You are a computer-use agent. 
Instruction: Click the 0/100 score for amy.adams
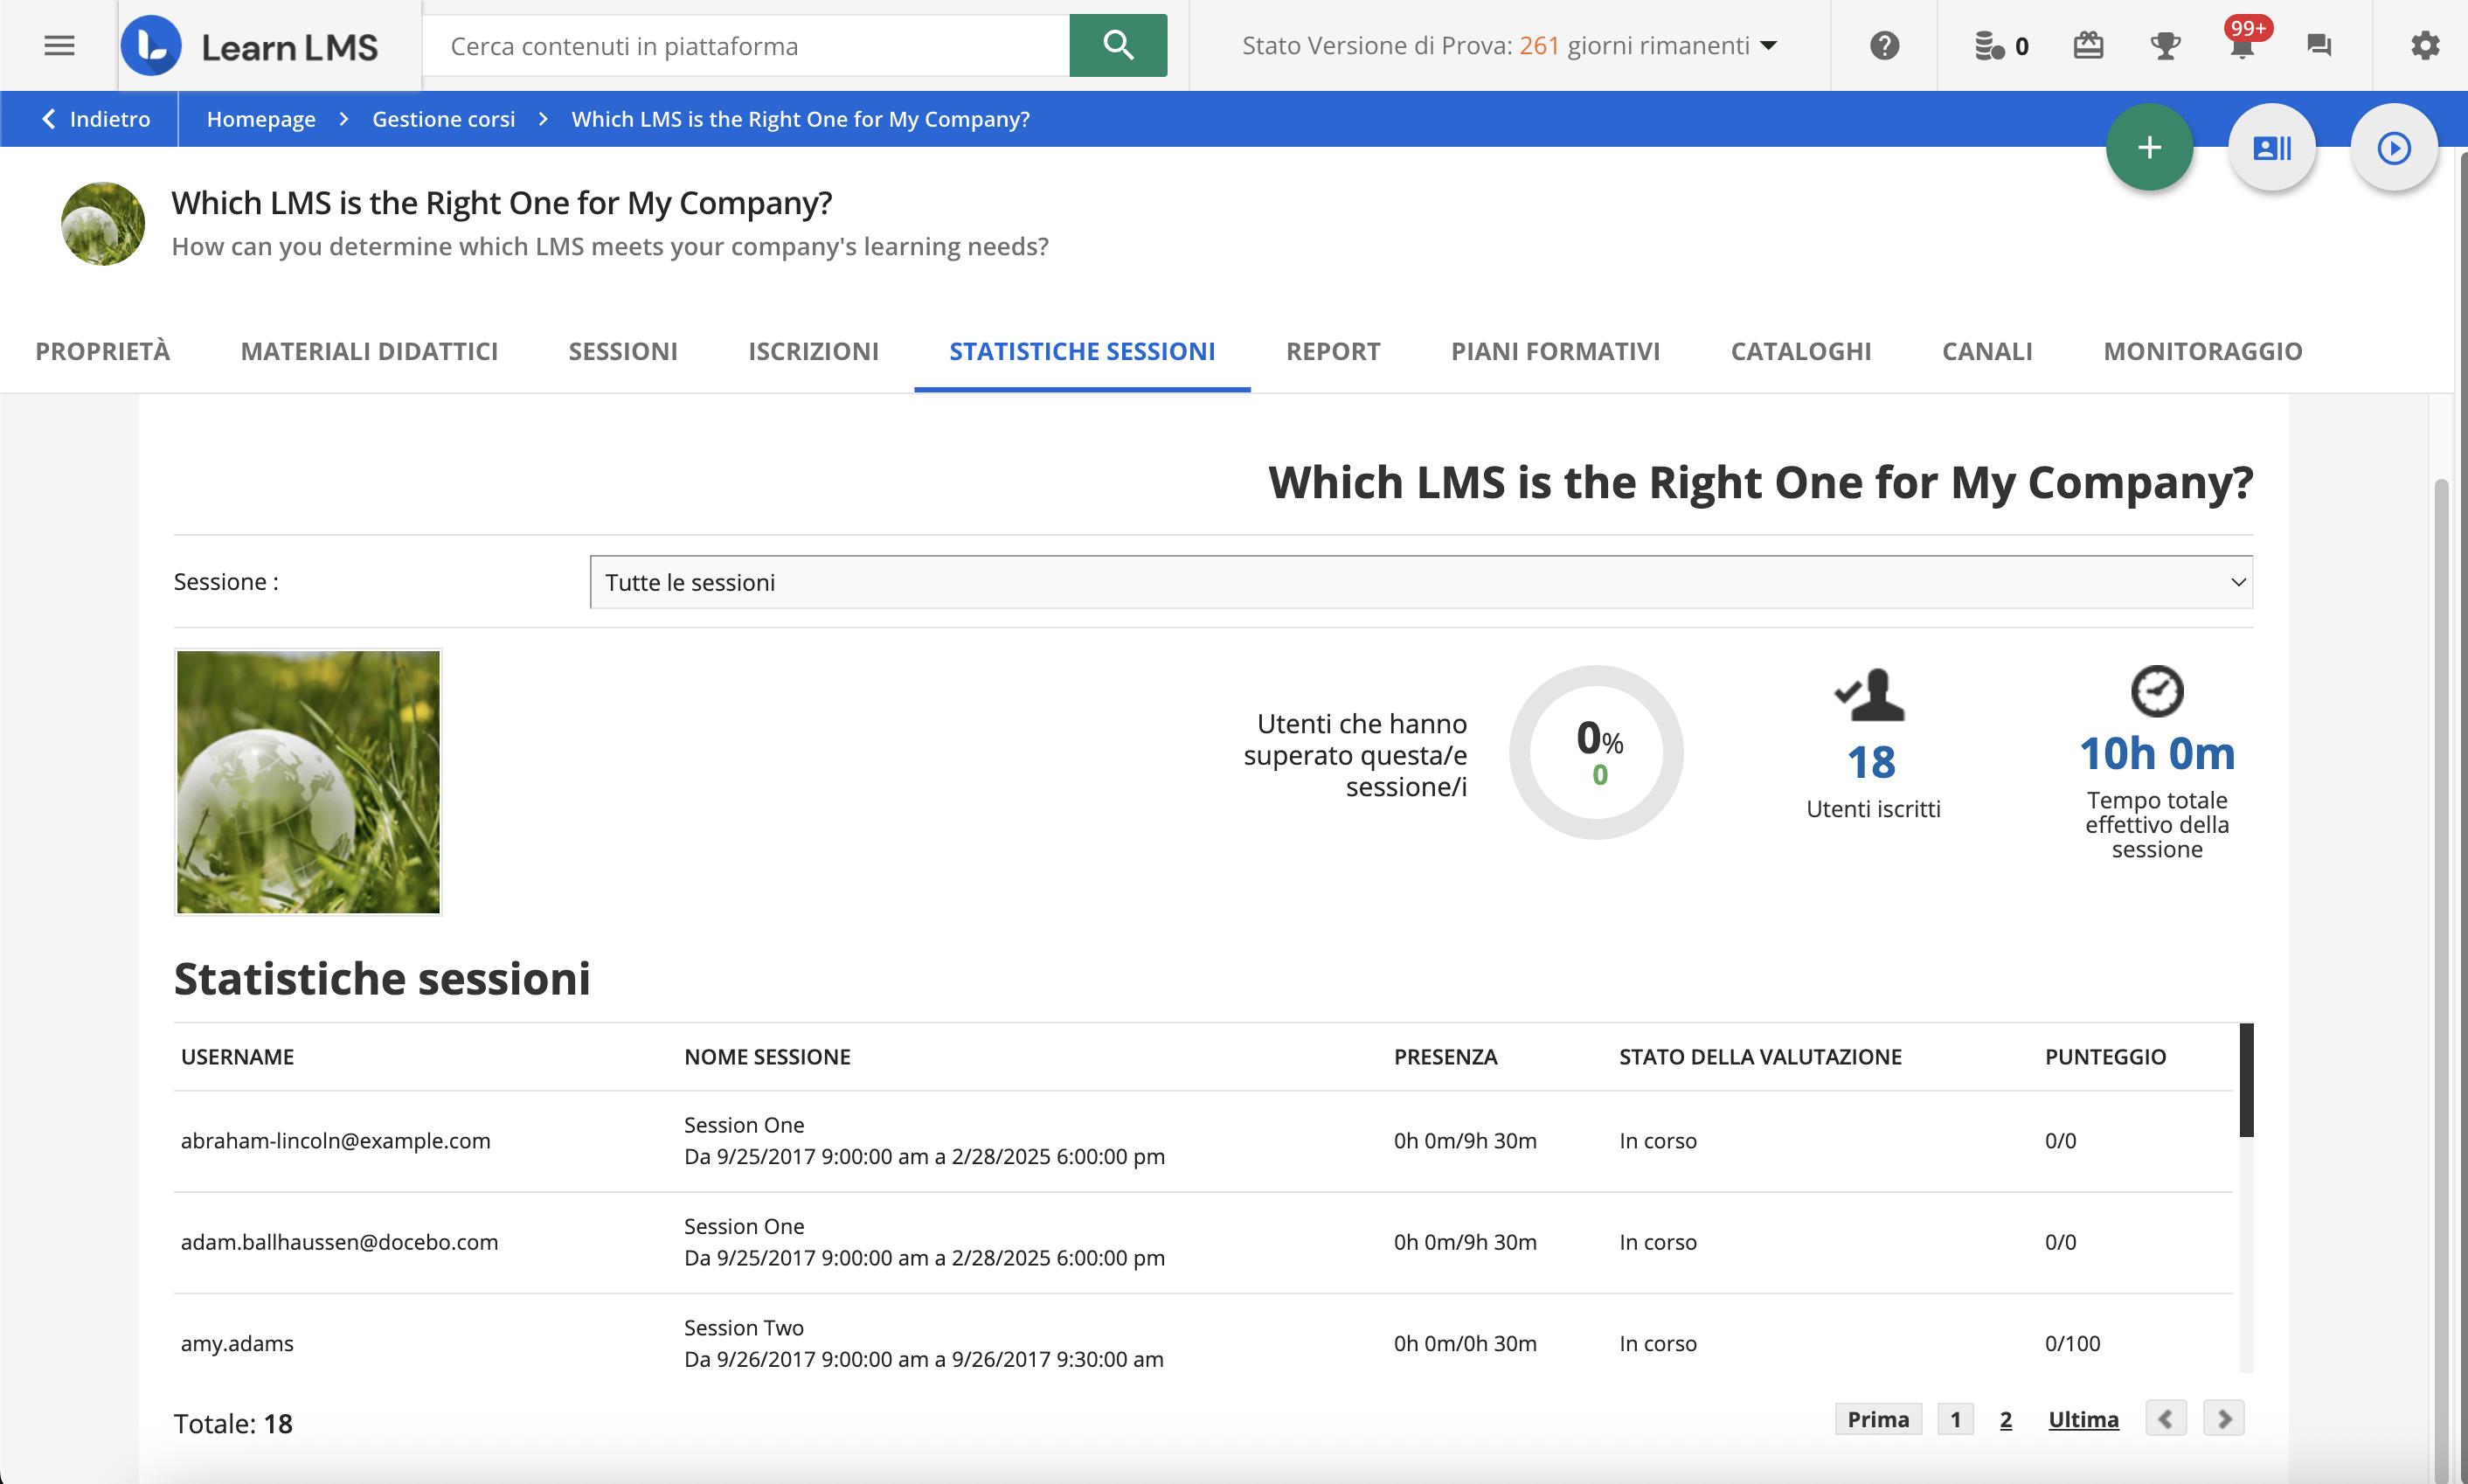[2072, 1342]
